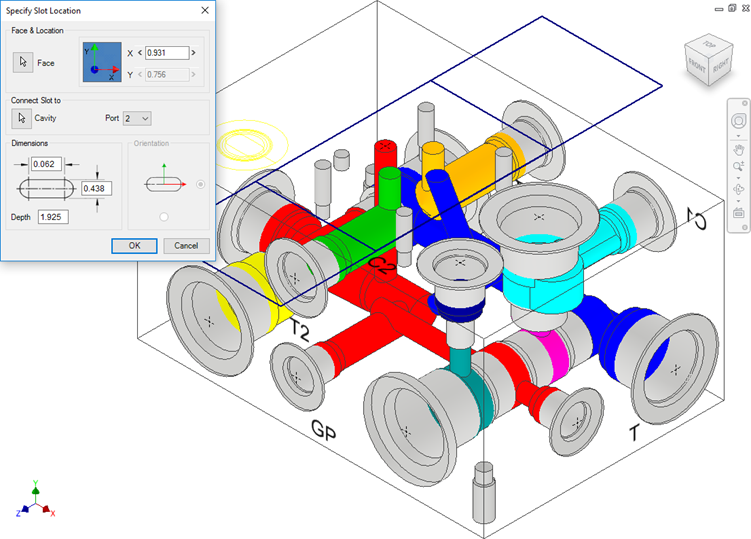
Task: Increase X value with right arrow
Action: click(194, 52)
